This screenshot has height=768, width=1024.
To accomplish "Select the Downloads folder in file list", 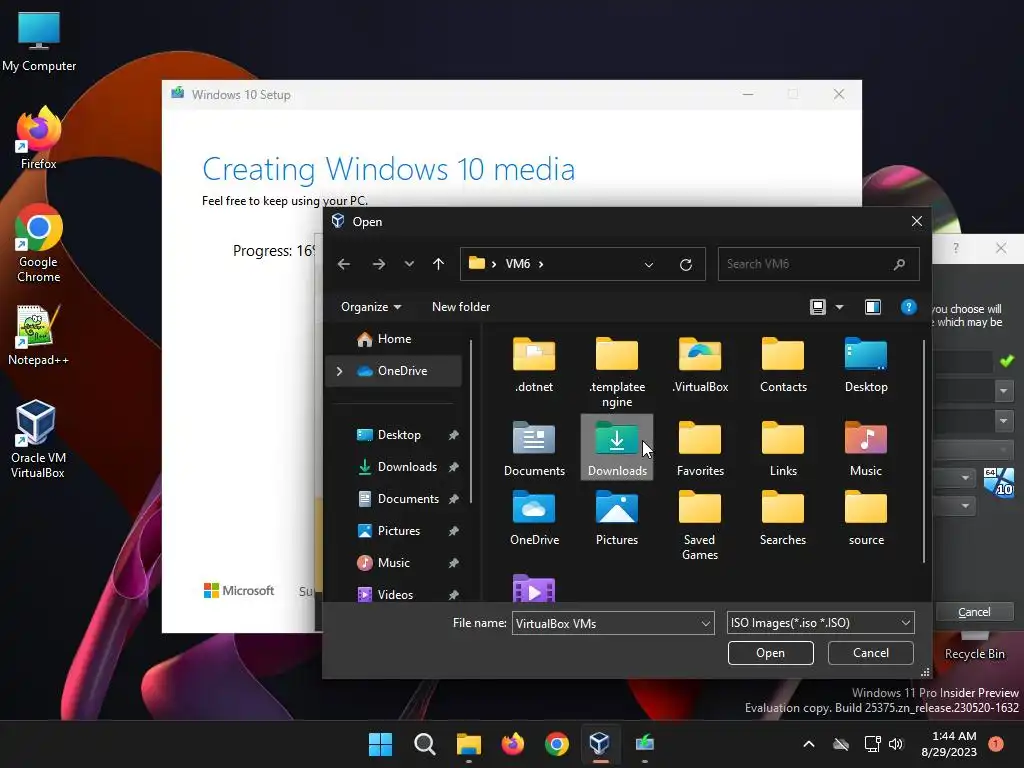I will click(616, 448).
